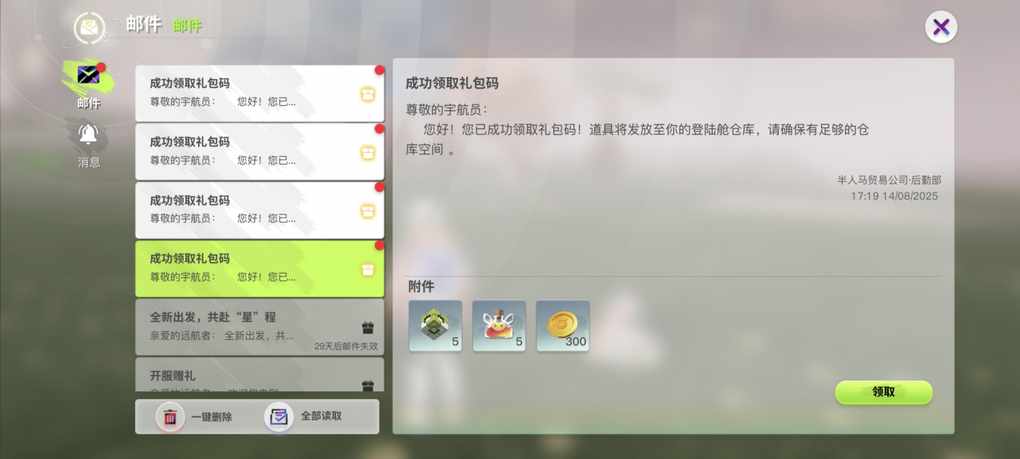Click the gift icon on 开服赠礼 mail
The image size is (1020, 459).
point(368,386)
